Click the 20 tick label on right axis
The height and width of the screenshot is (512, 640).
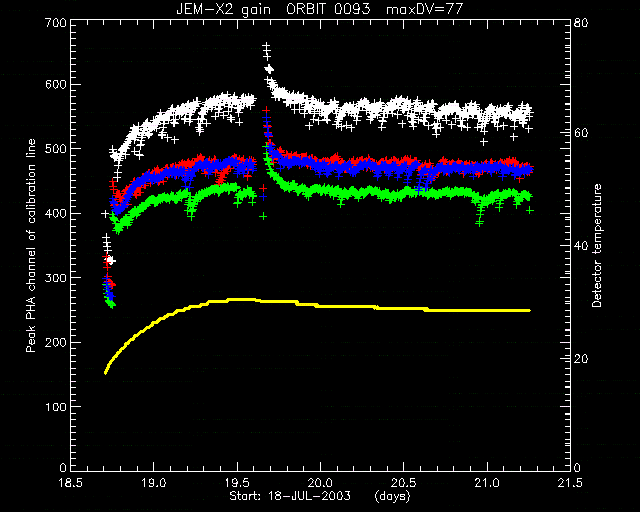coord(581,359)
